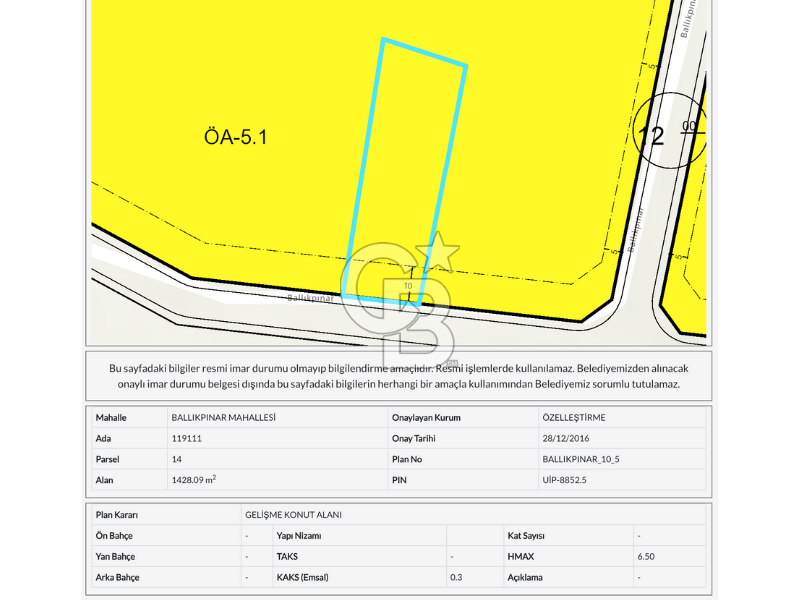Click the Onay Tarihi date 28/12/2016
Viewport: 800px width, 600px height.
pyautogui.click(x=566, y=438)
